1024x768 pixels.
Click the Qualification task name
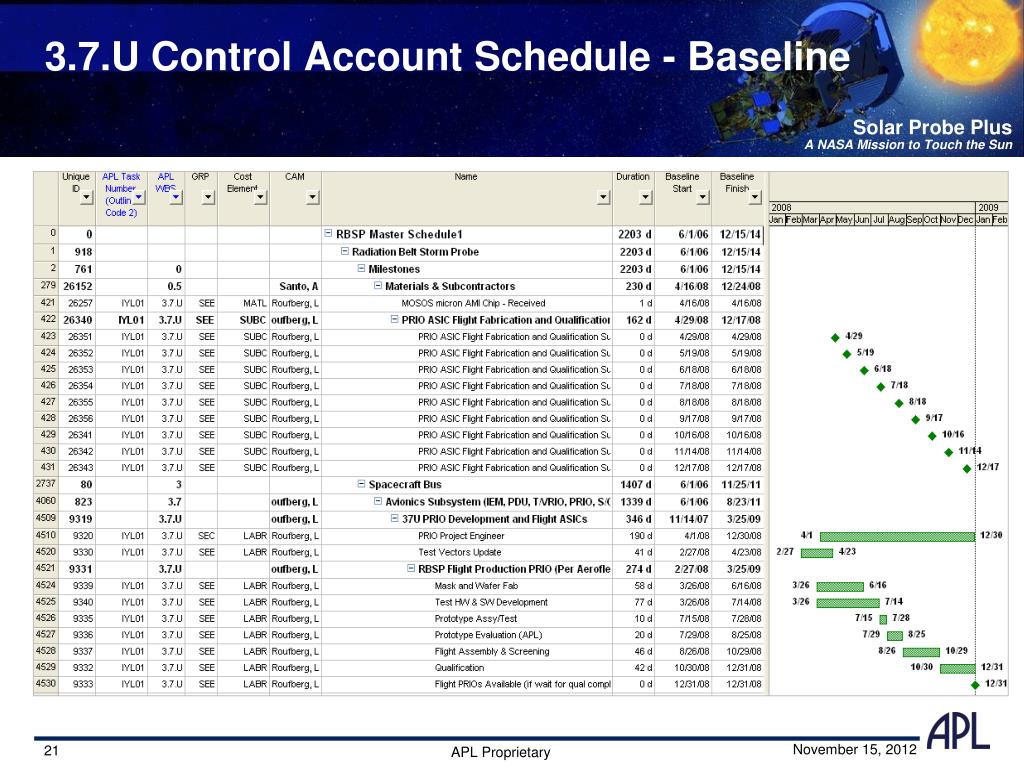[459, 667]
